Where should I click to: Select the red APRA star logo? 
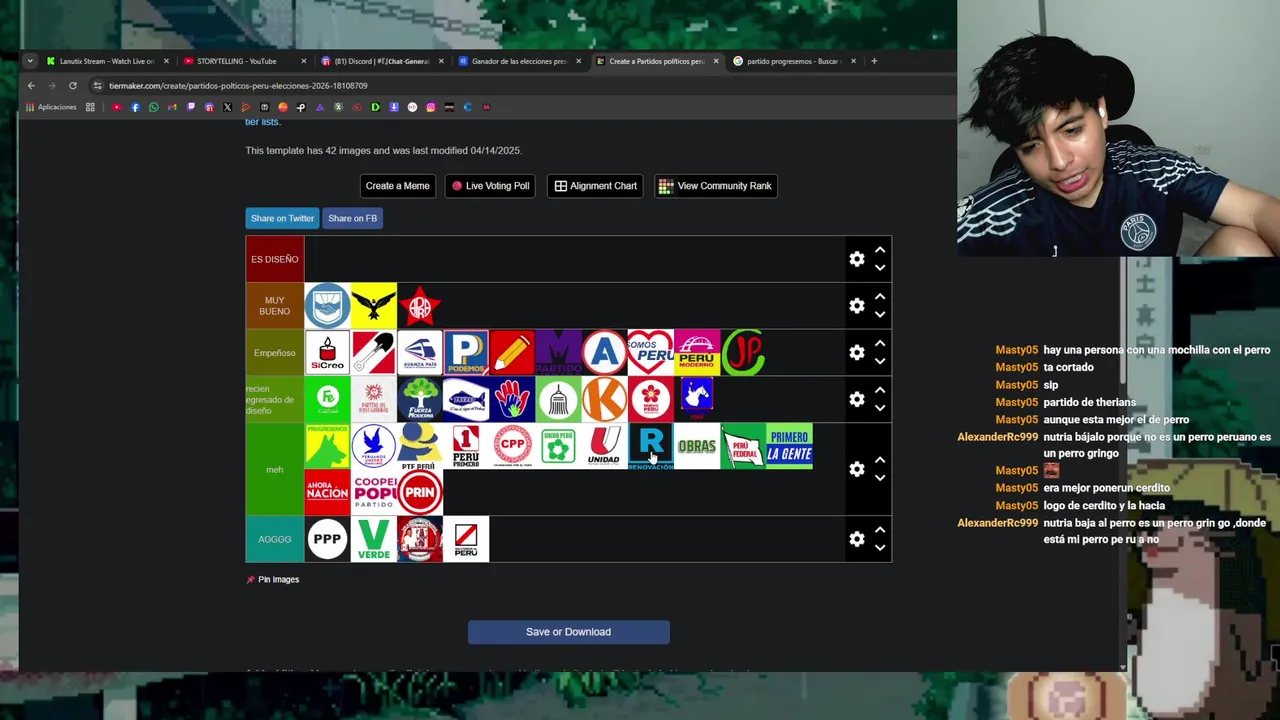(x=419, y=306)
